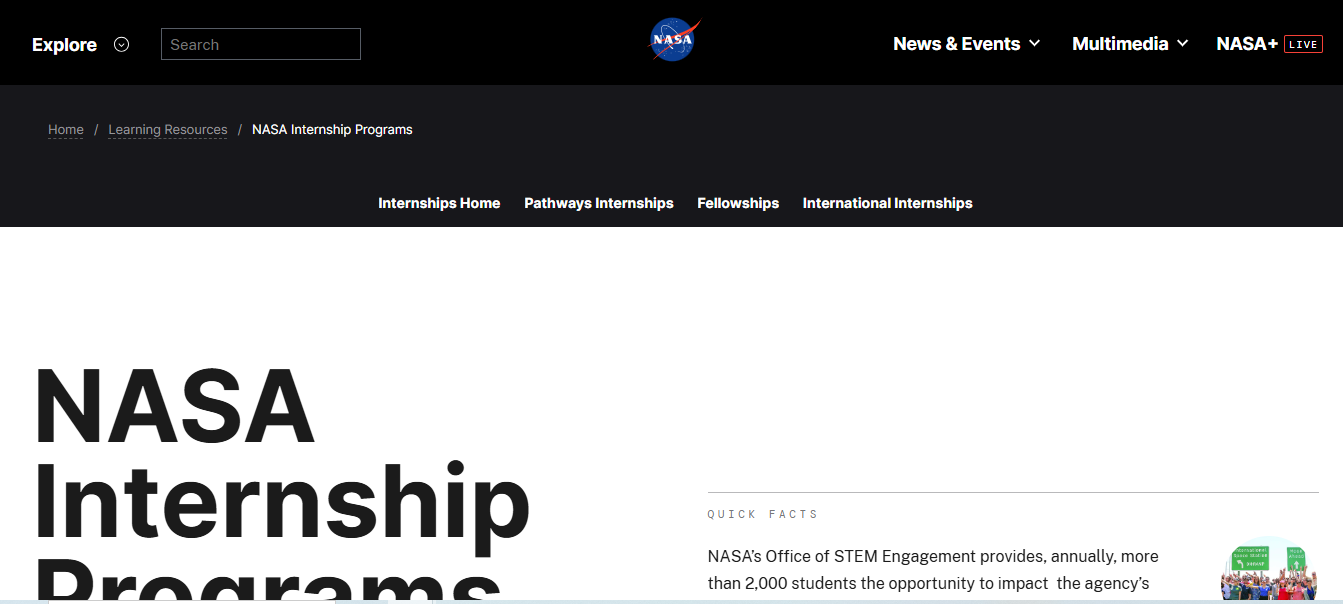Click the NASA Internship Programs breadcrumb text
Screen dimensions: 1343x604
(x=332, y=130)
